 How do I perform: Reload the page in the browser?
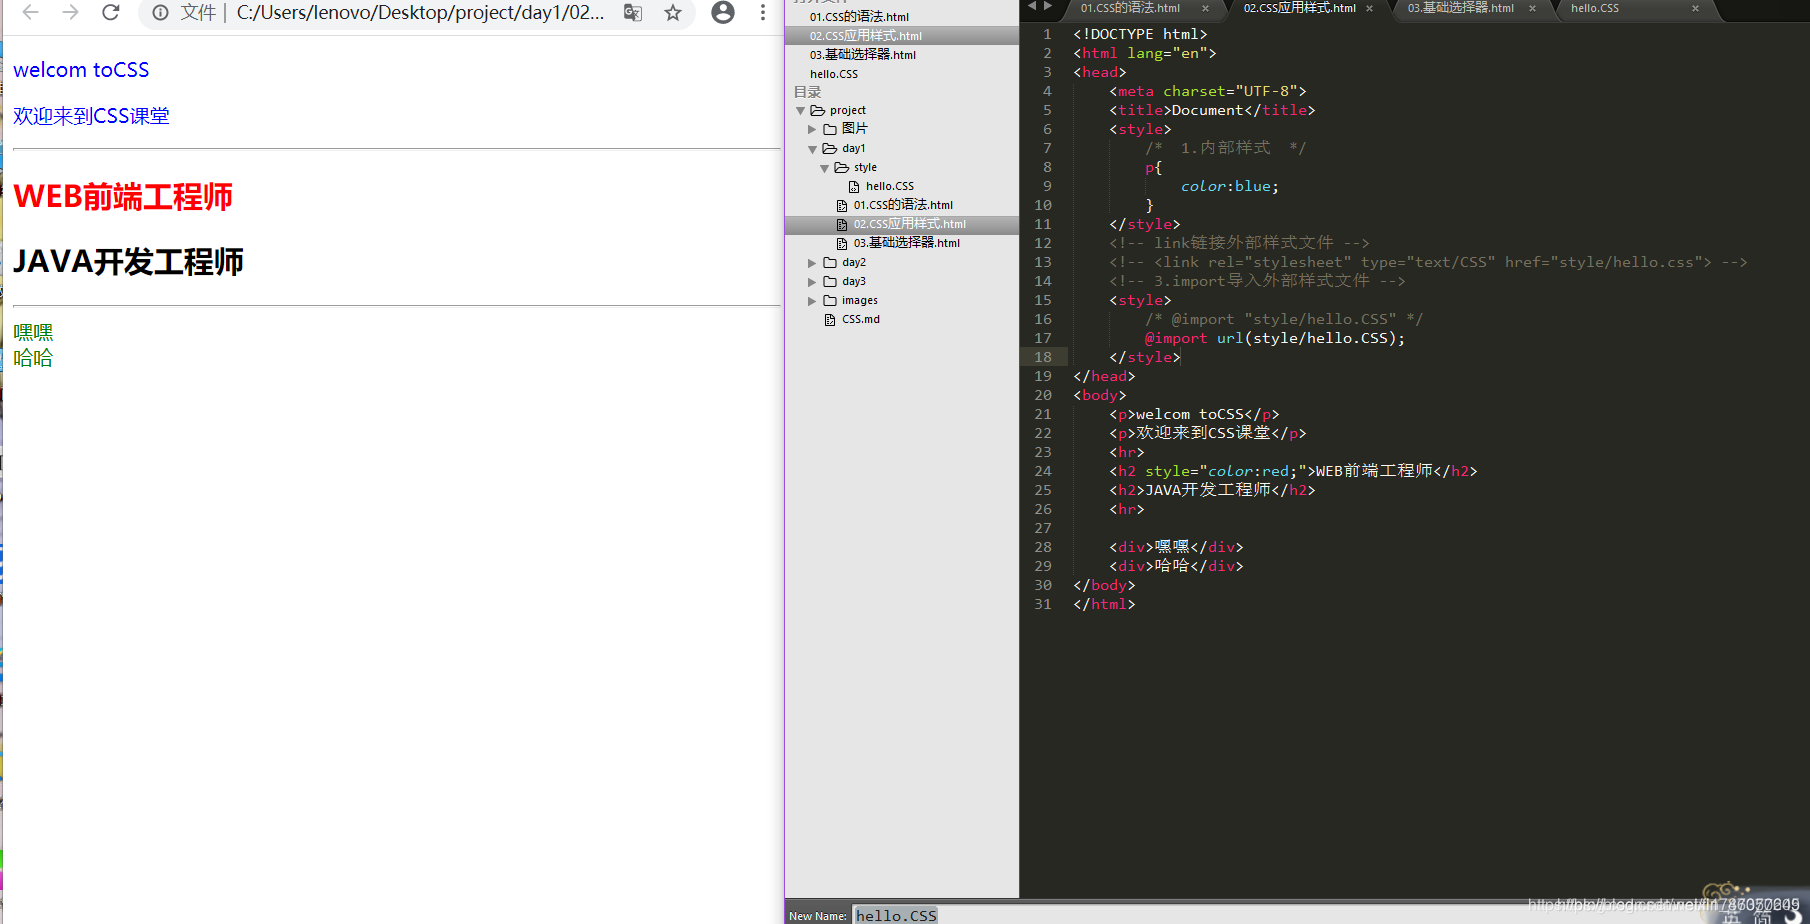tap(111, 12)
